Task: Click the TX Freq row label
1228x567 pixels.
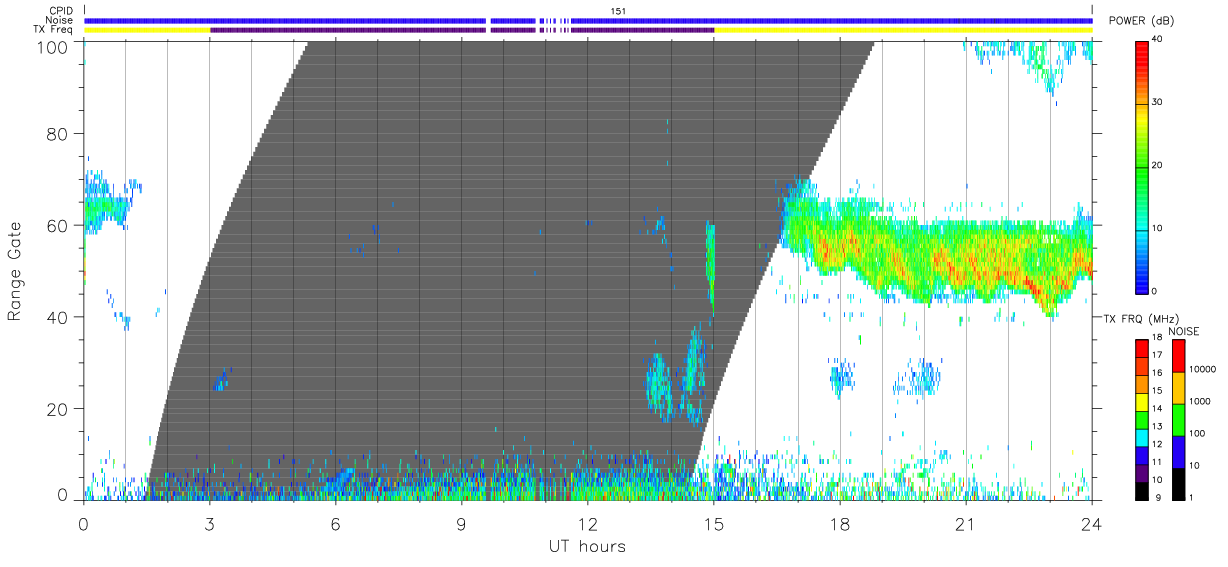Action: click(x=53, y=30)
